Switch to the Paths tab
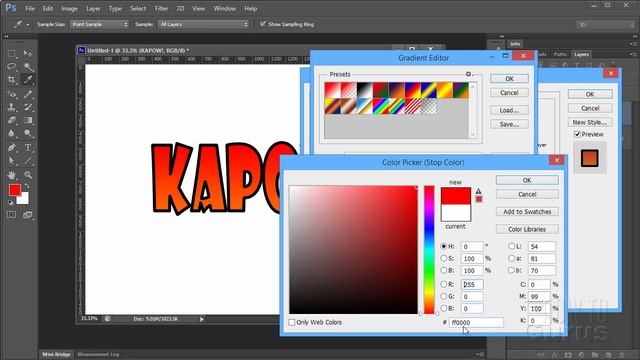This screenshot has width=640, height=360. click(560, 54)
